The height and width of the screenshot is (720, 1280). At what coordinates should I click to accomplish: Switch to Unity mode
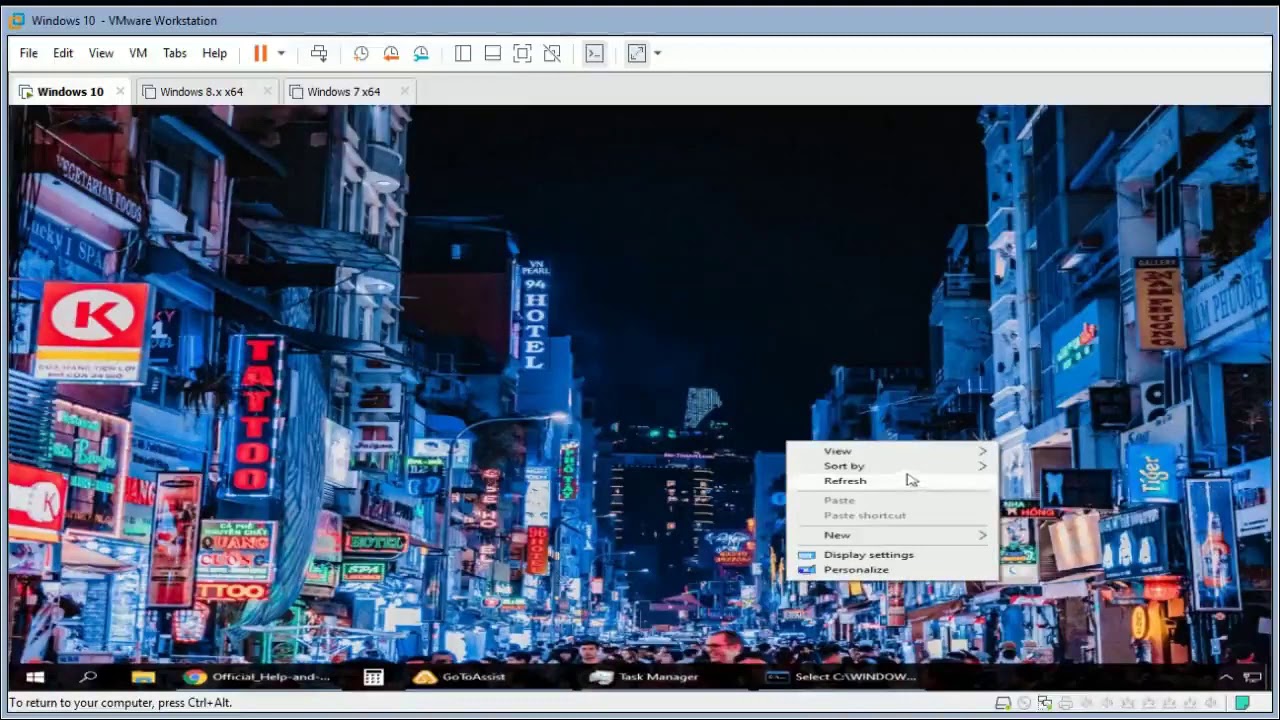point(552,53)
